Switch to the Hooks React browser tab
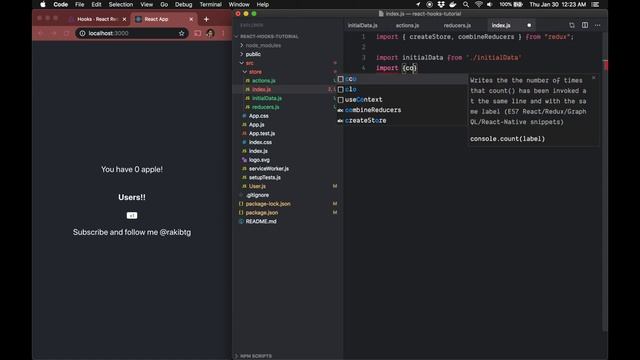 (x=97, y=19)
